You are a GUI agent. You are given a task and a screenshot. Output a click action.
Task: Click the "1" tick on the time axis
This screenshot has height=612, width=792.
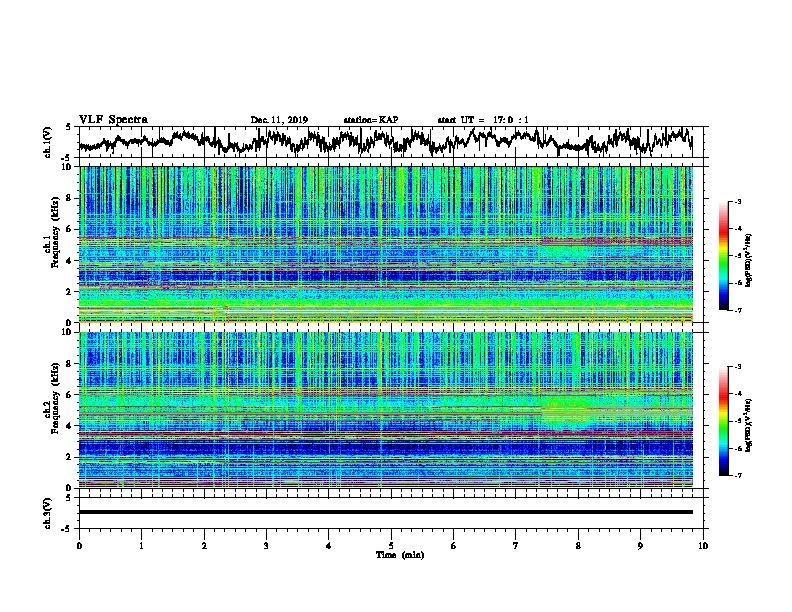point(141,546)
